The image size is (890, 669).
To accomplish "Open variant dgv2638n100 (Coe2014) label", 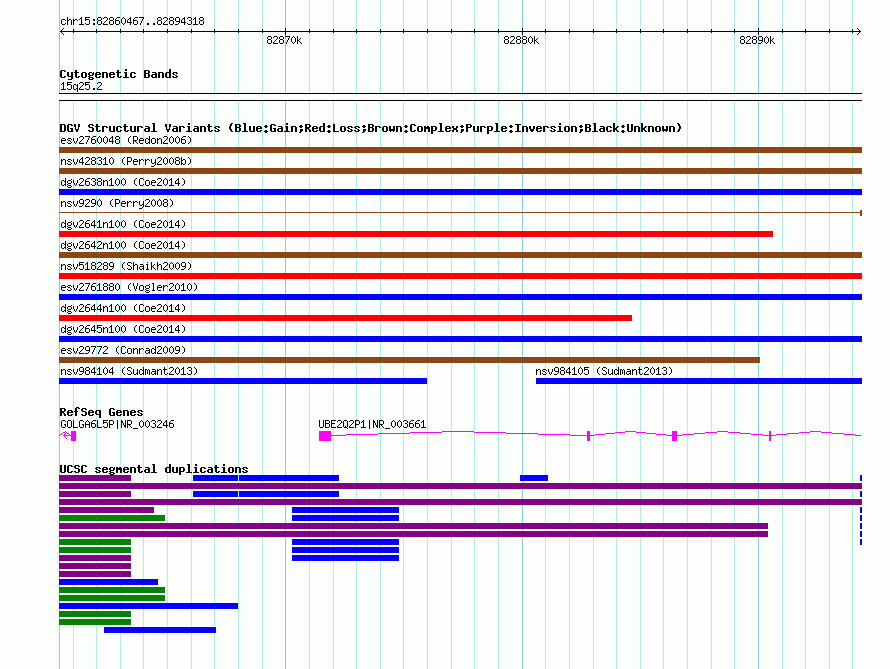I will coord(123,182).
